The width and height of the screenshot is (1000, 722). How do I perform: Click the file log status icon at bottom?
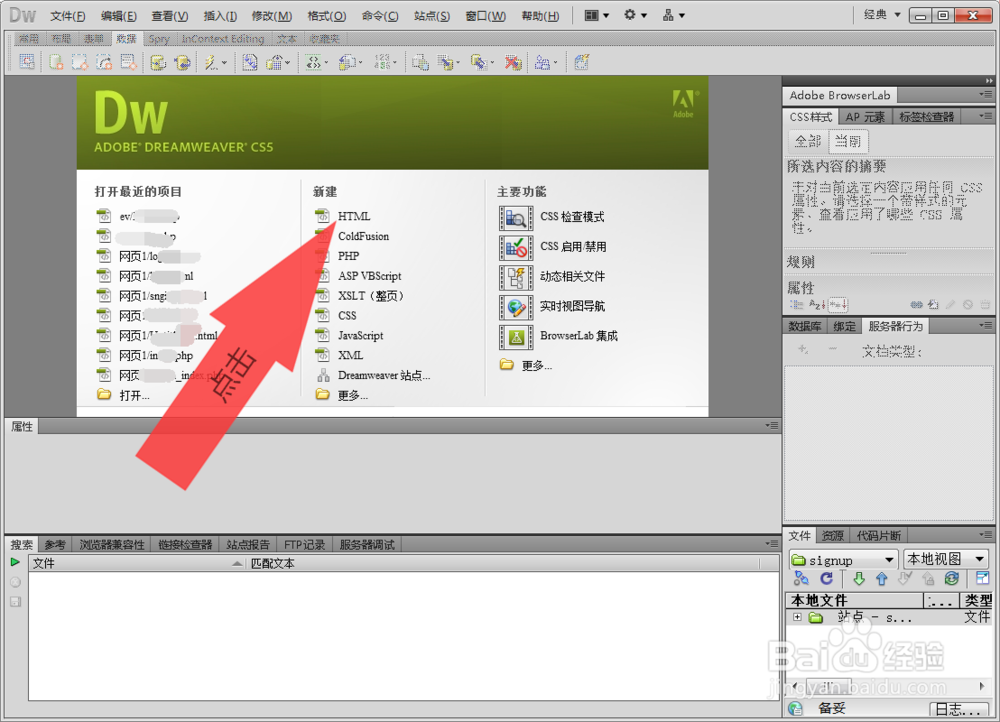pyautogui.click(x=795, y=708)
